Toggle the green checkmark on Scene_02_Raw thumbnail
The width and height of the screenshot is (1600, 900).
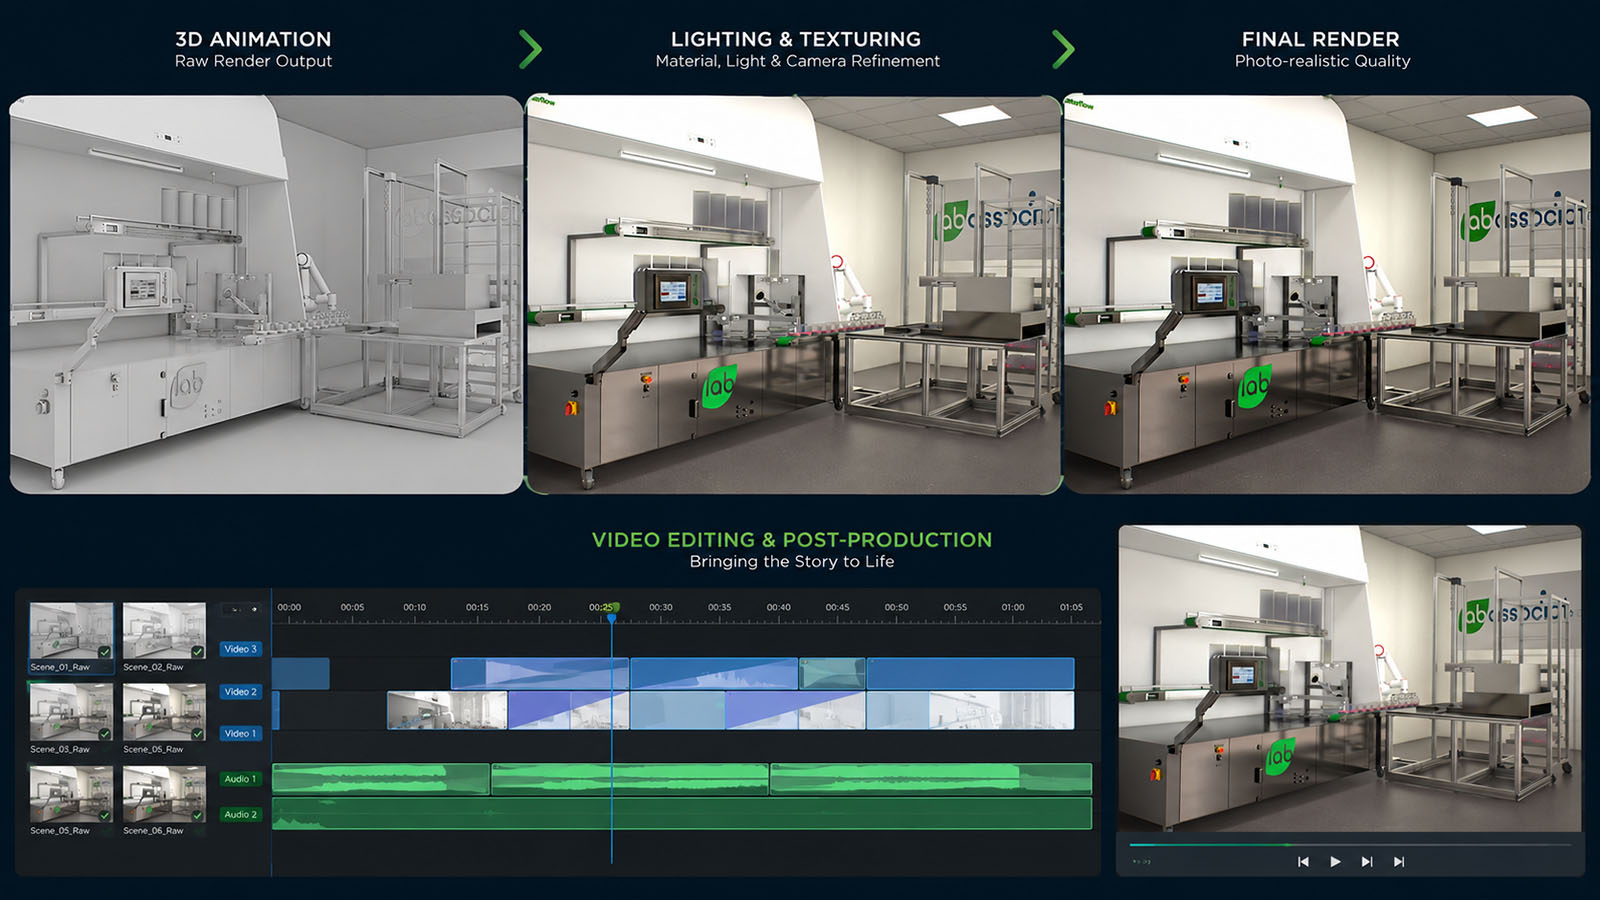(x=198, y=652)
